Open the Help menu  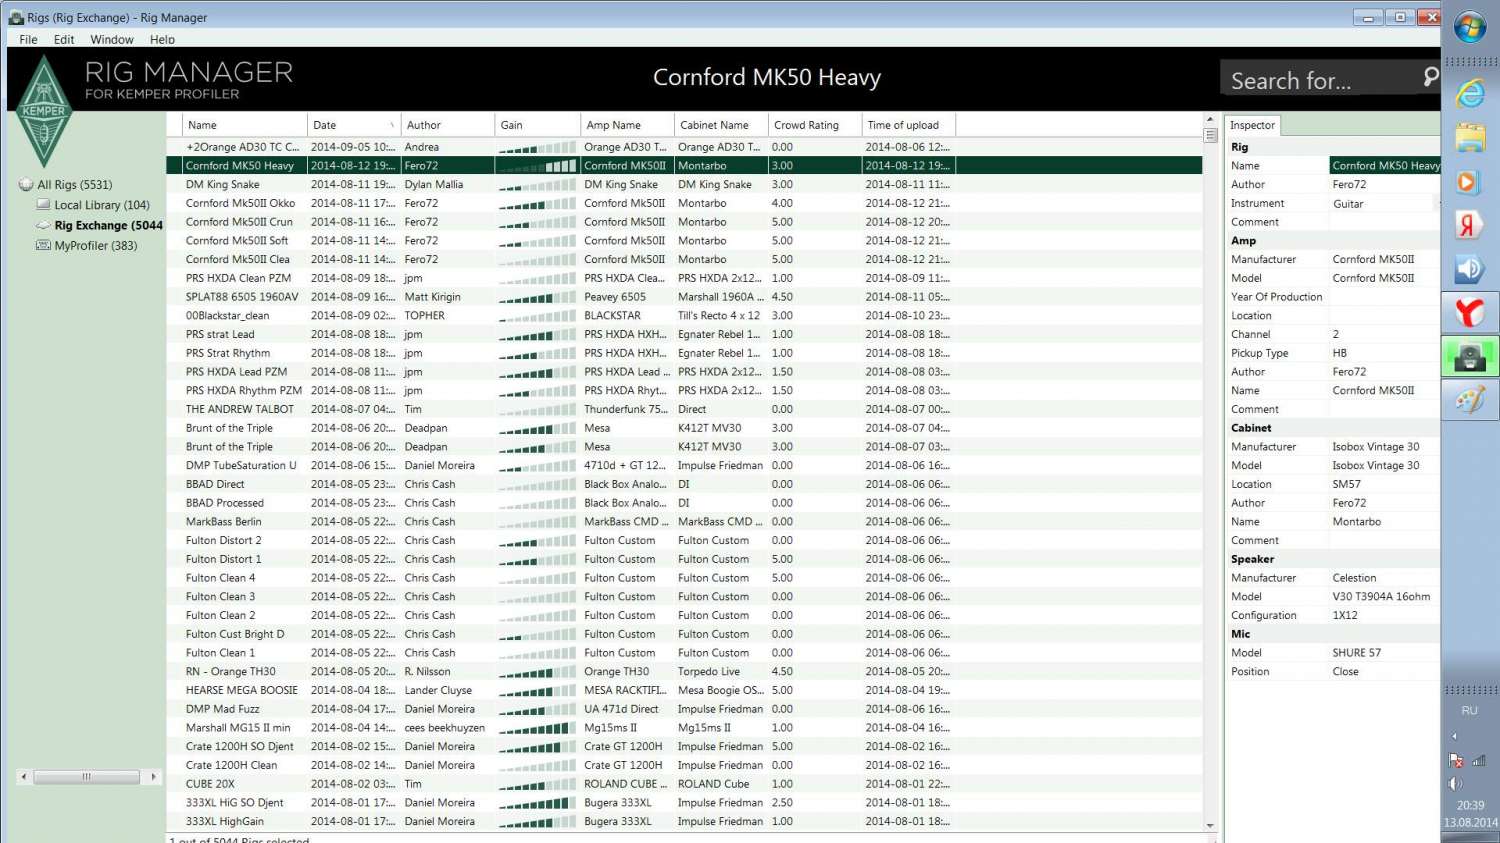click(162, 40)
